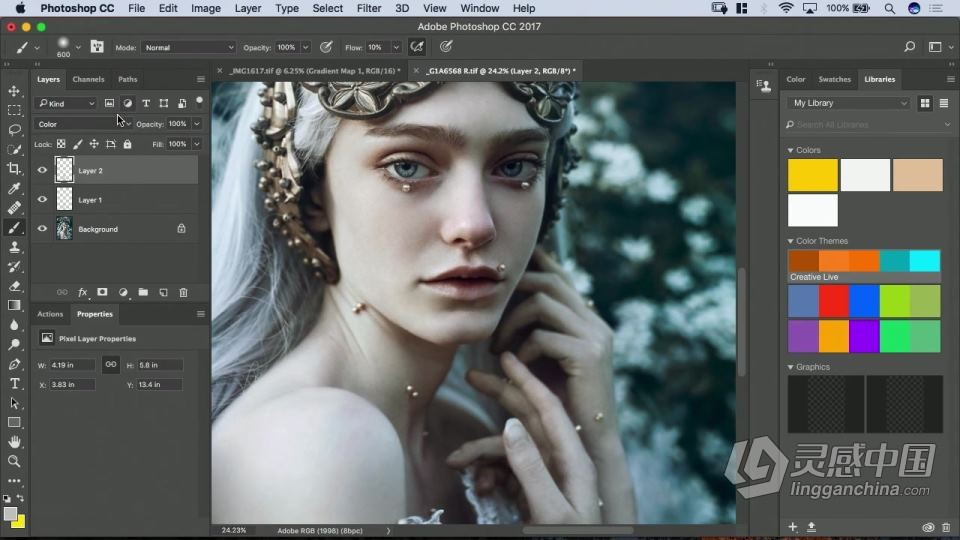Toggle lock image pixels
The image size is (960, 540).
pyautogui.click(x=78, y=144)
